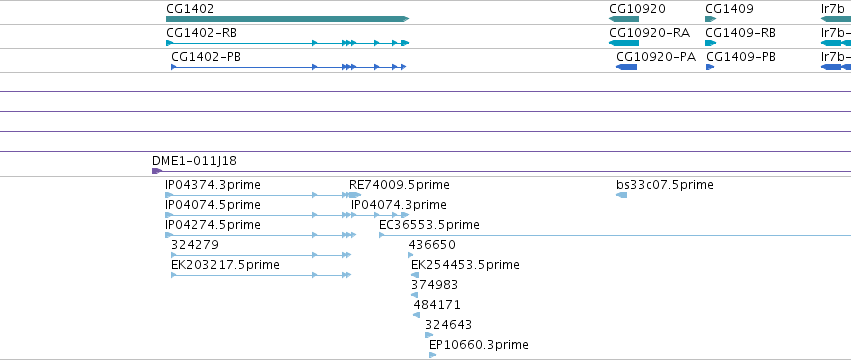The image size is (851, 360).
Task: Click the EP10660.3prime arrow glyph
Action: pyautogui.click(x=433, y=355)
